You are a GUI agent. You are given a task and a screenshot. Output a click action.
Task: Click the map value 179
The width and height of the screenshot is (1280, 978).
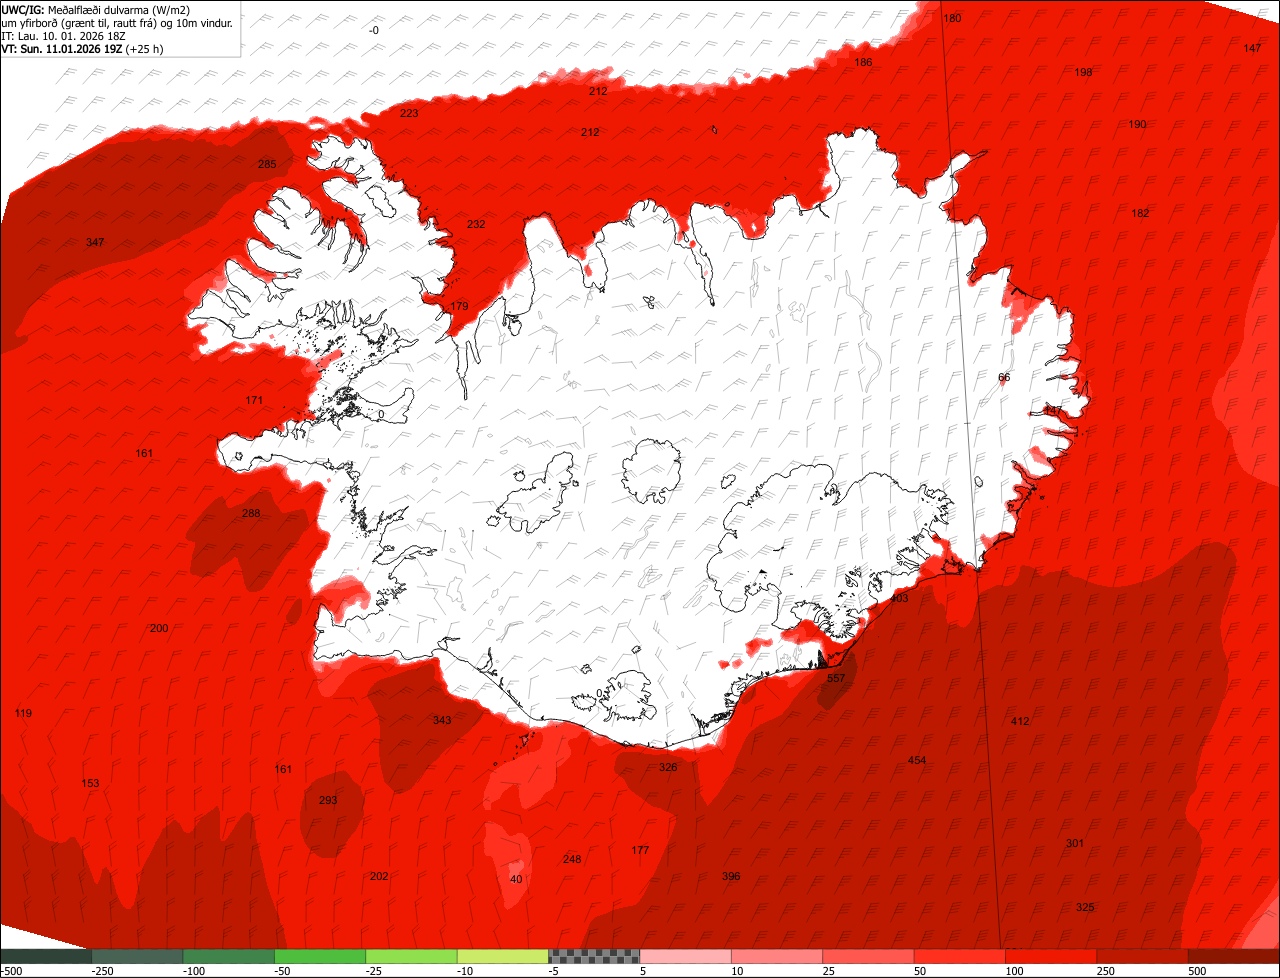pos(459,306)
